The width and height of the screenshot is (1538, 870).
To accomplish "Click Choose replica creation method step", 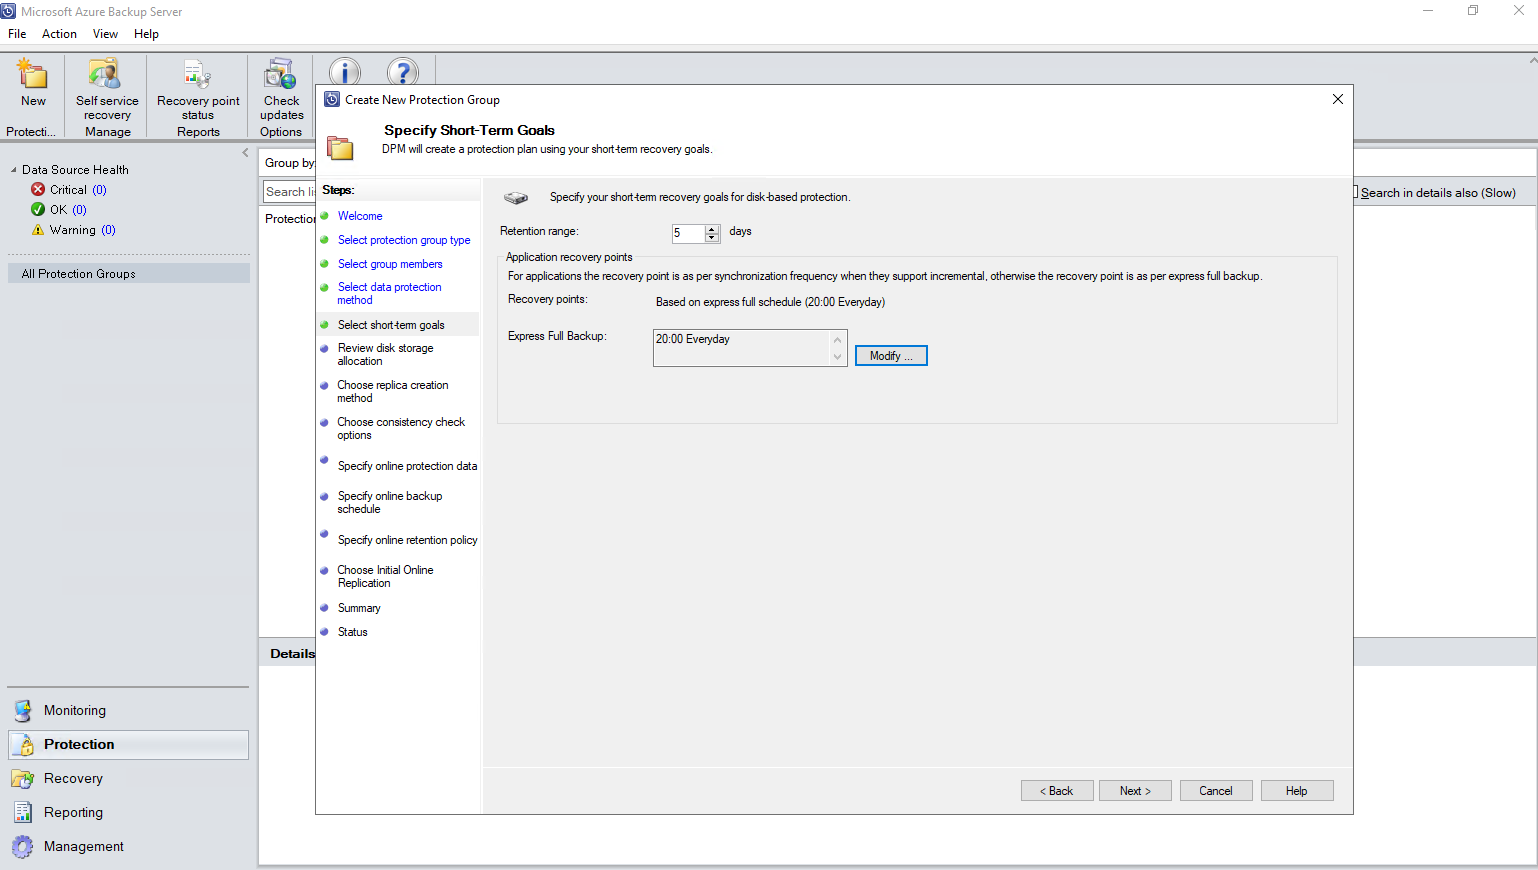I will (x=393, y=391).
